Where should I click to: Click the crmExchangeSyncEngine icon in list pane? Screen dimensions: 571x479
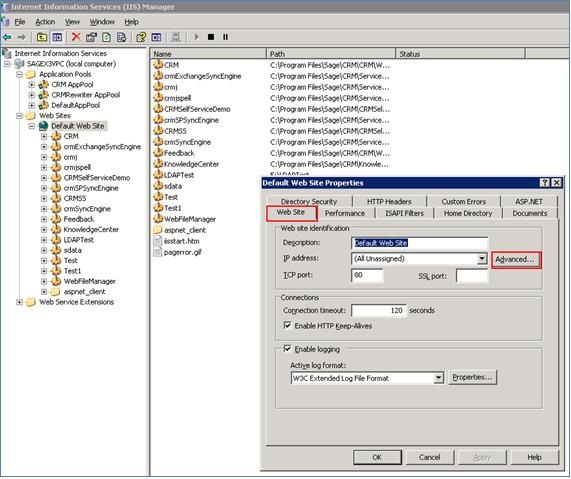pyautogui.click(x=158, y=76)
